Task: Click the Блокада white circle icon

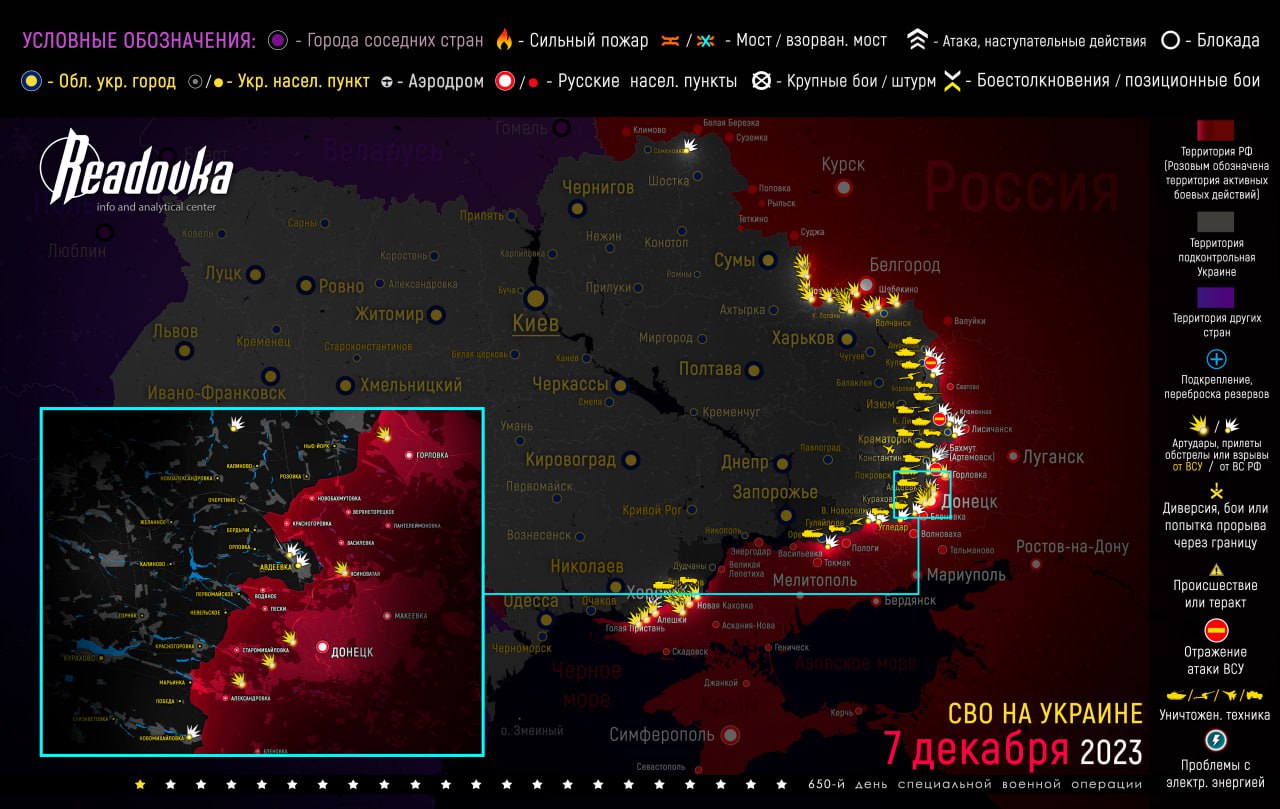Action: pos(1170,41)
